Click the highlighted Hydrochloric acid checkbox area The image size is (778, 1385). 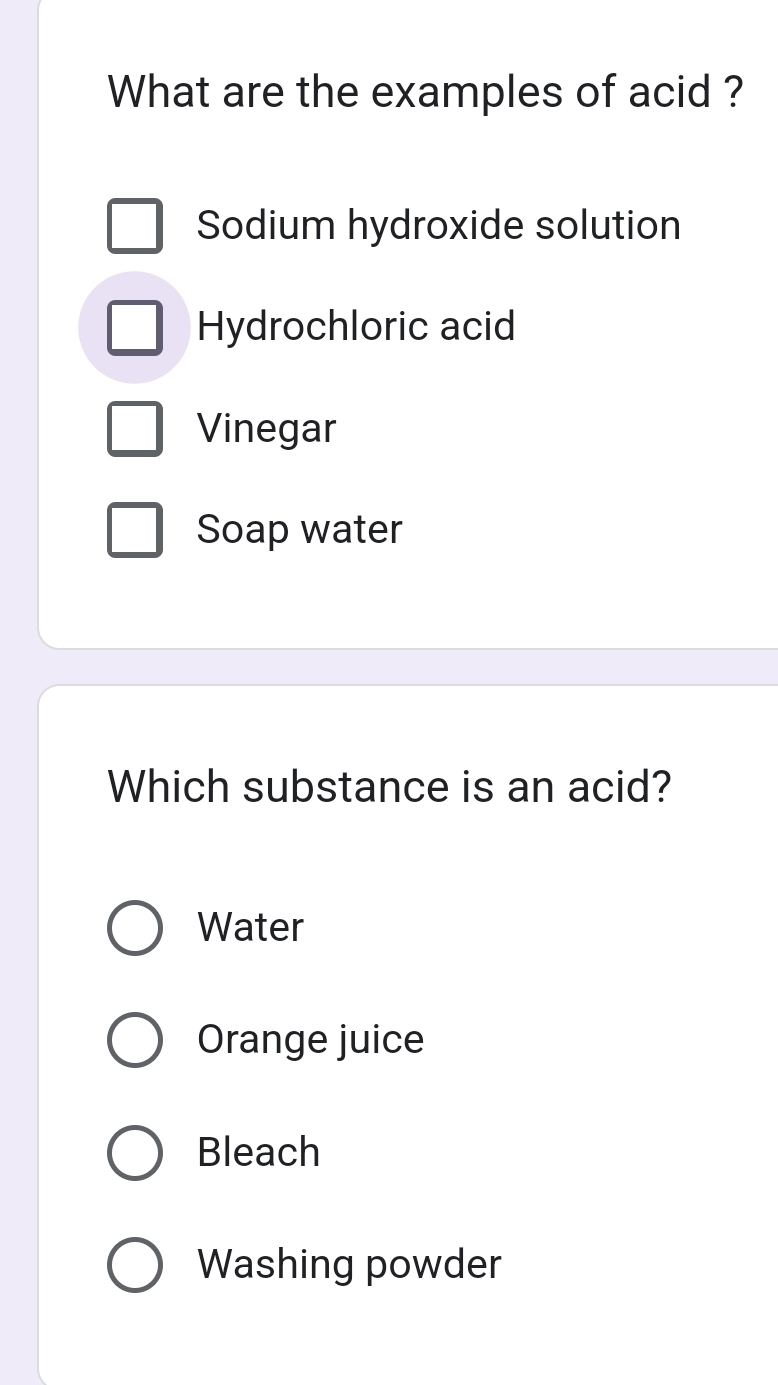135,327
